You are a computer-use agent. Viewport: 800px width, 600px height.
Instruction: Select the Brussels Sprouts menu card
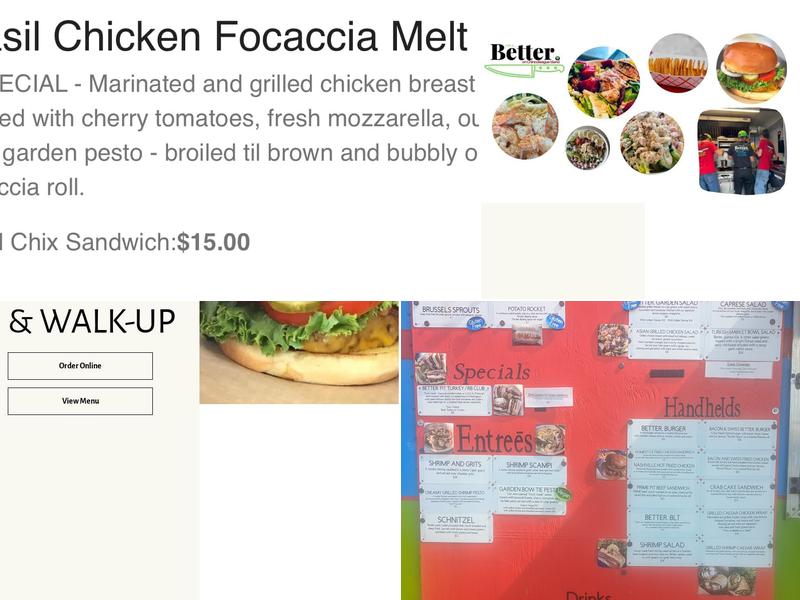pos(450,314)
